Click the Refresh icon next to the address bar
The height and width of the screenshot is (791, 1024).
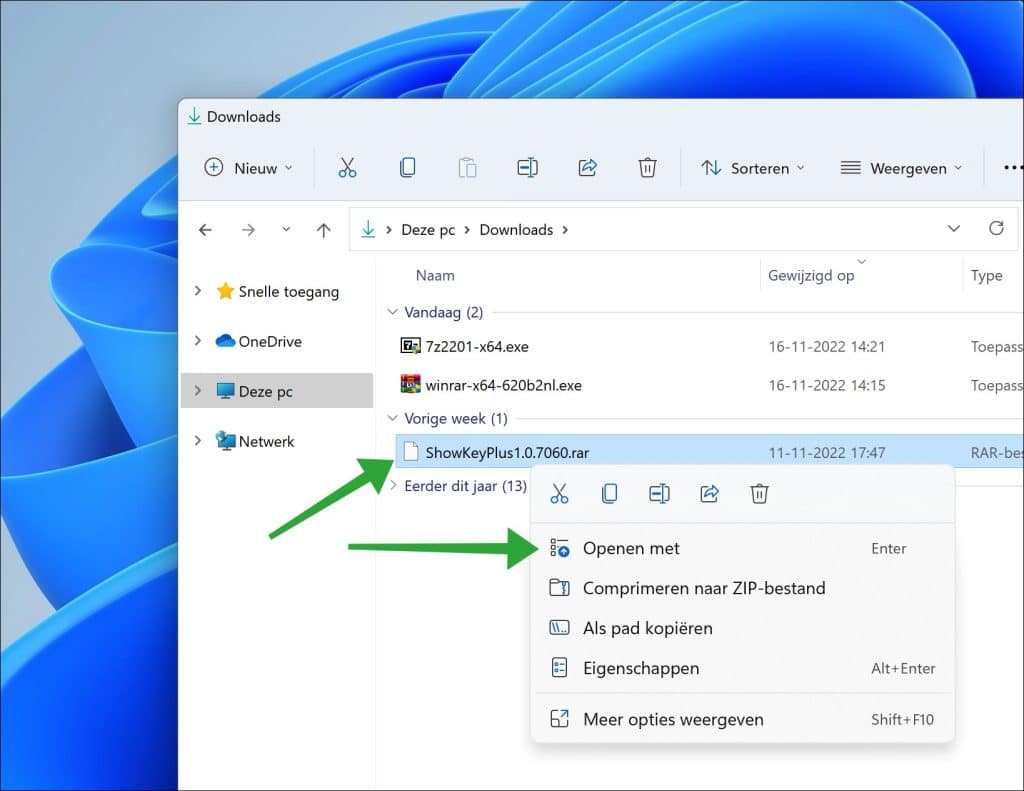click(x=996, y=229)
